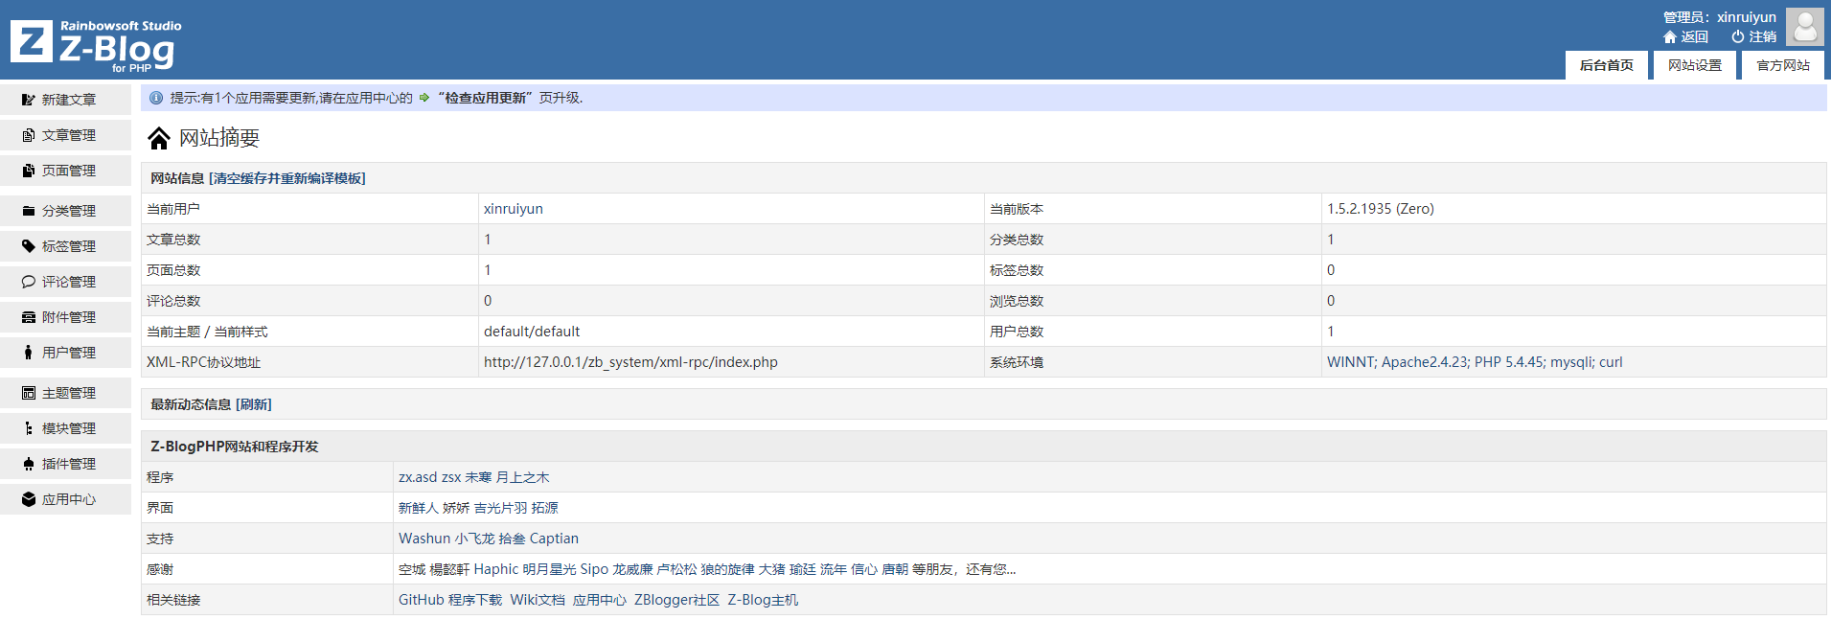
Task: Open developer link zx.asd
Action: coord(418,478)
